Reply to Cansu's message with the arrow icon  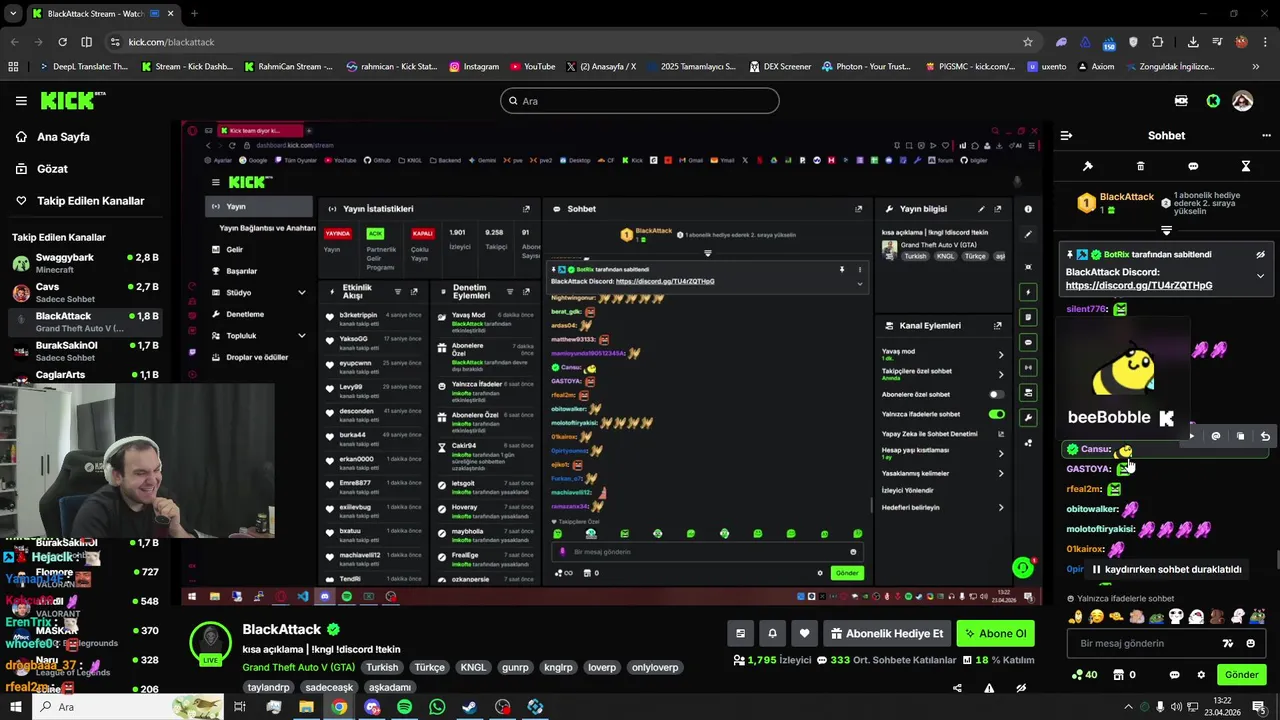point(1265,436)
